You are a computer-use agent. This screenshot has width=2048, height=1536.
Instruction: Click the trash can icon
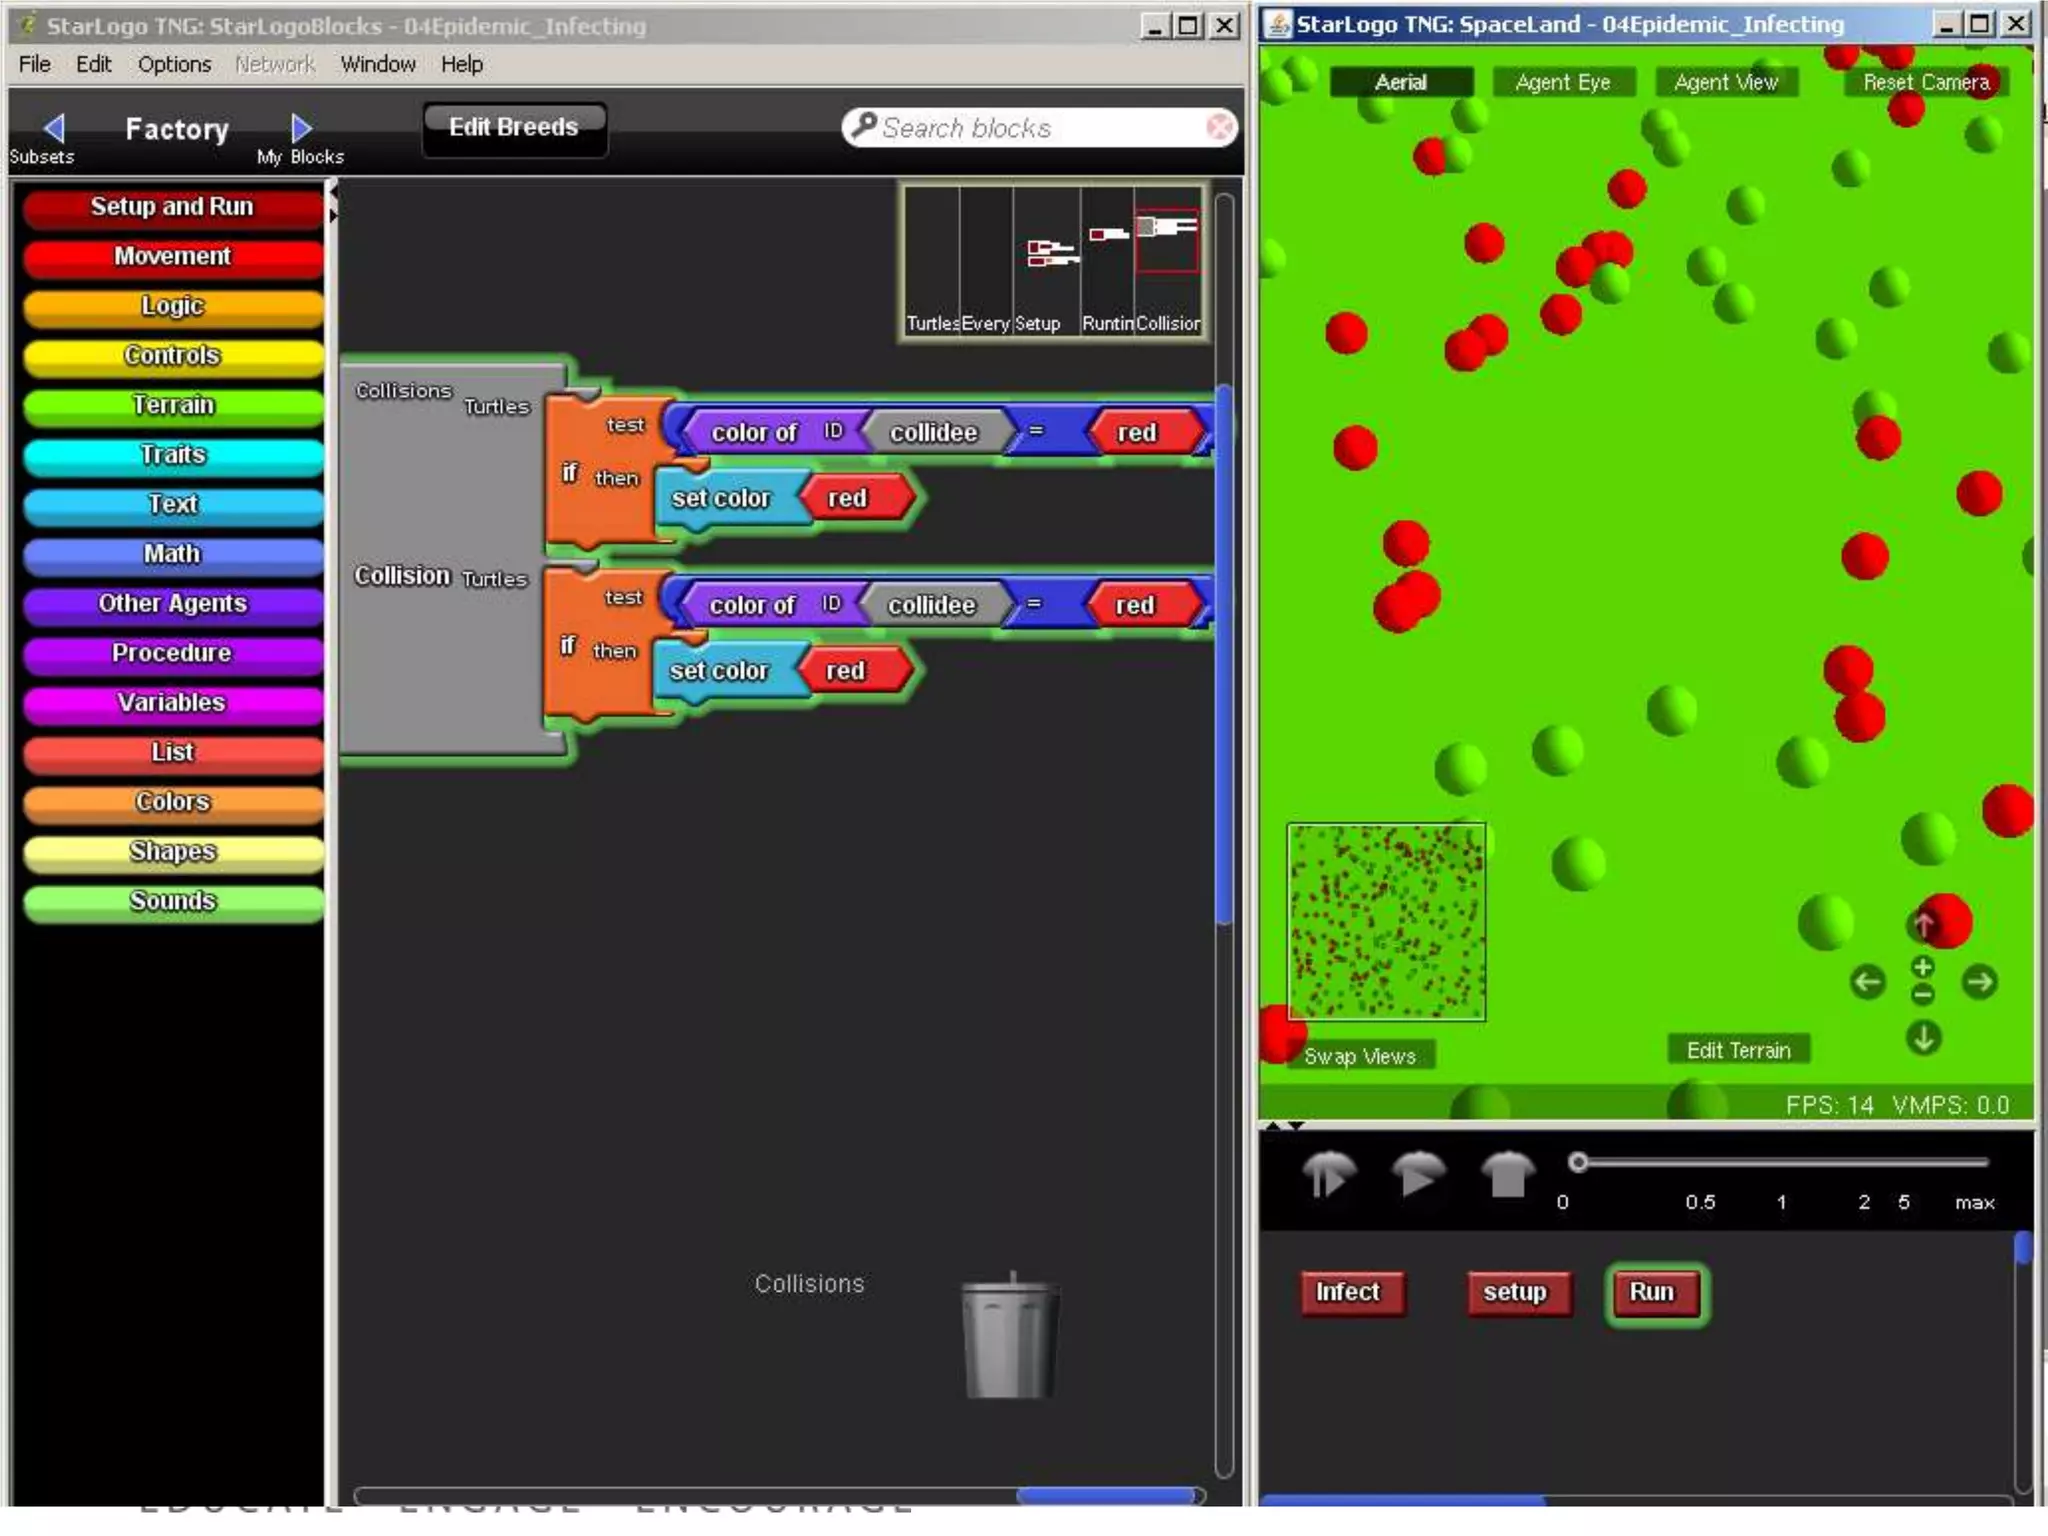coord(1010,1338)
